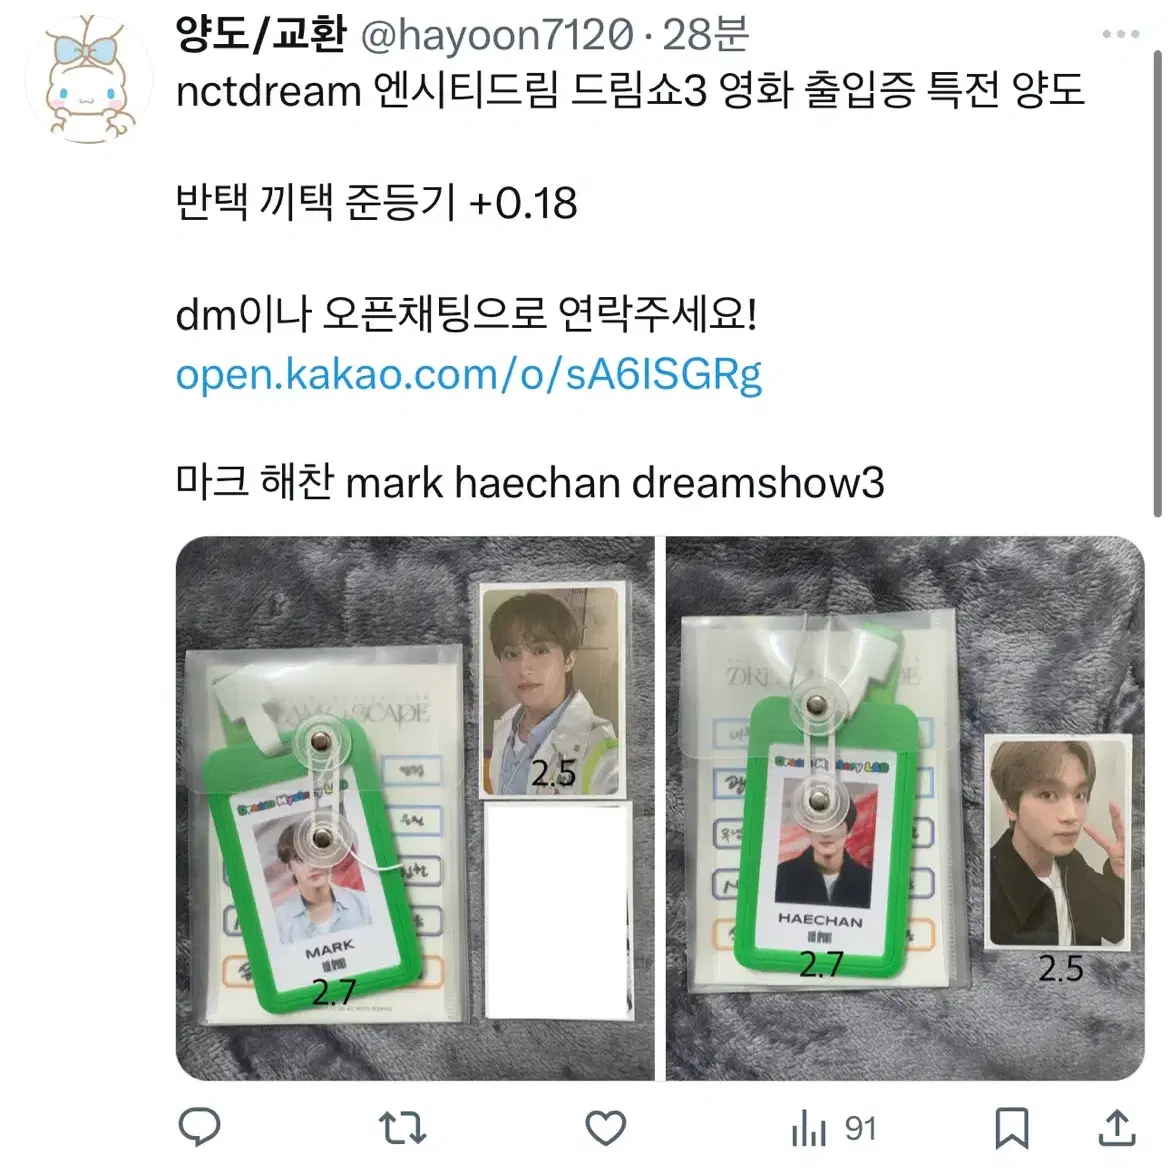Share the tweet via upload arrow icon

pyautogui.click(x=1117, y=1127)
